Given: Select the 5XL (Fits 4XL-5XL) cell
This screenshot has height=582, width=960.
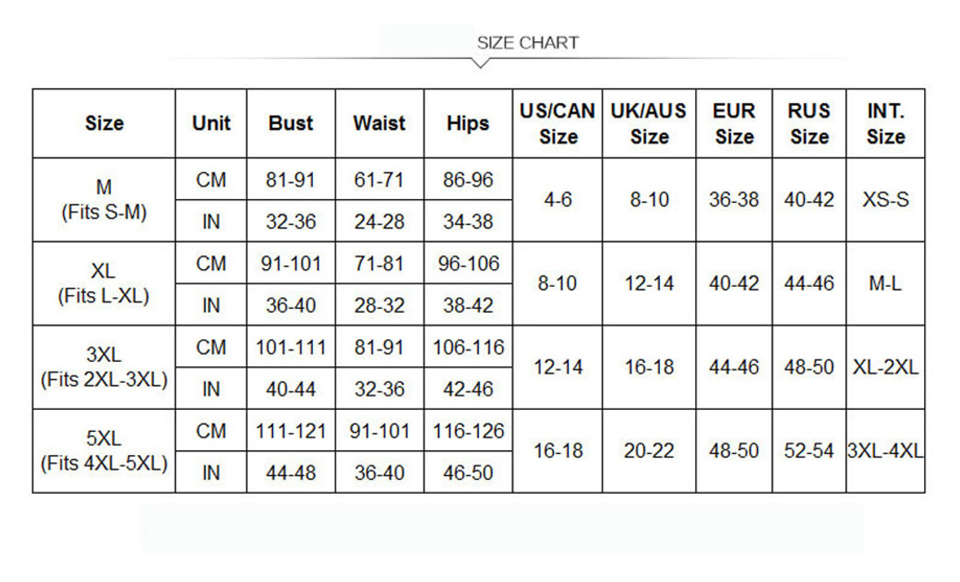Looking at the screenshot, I should pyautogui.click(x=104, y=451).
